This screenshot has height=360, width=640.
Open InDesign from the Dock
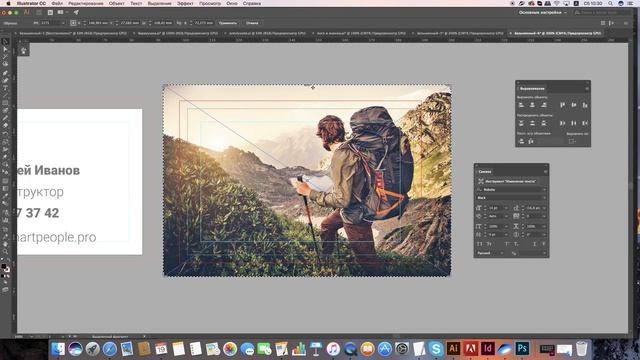tap(487, 349)
